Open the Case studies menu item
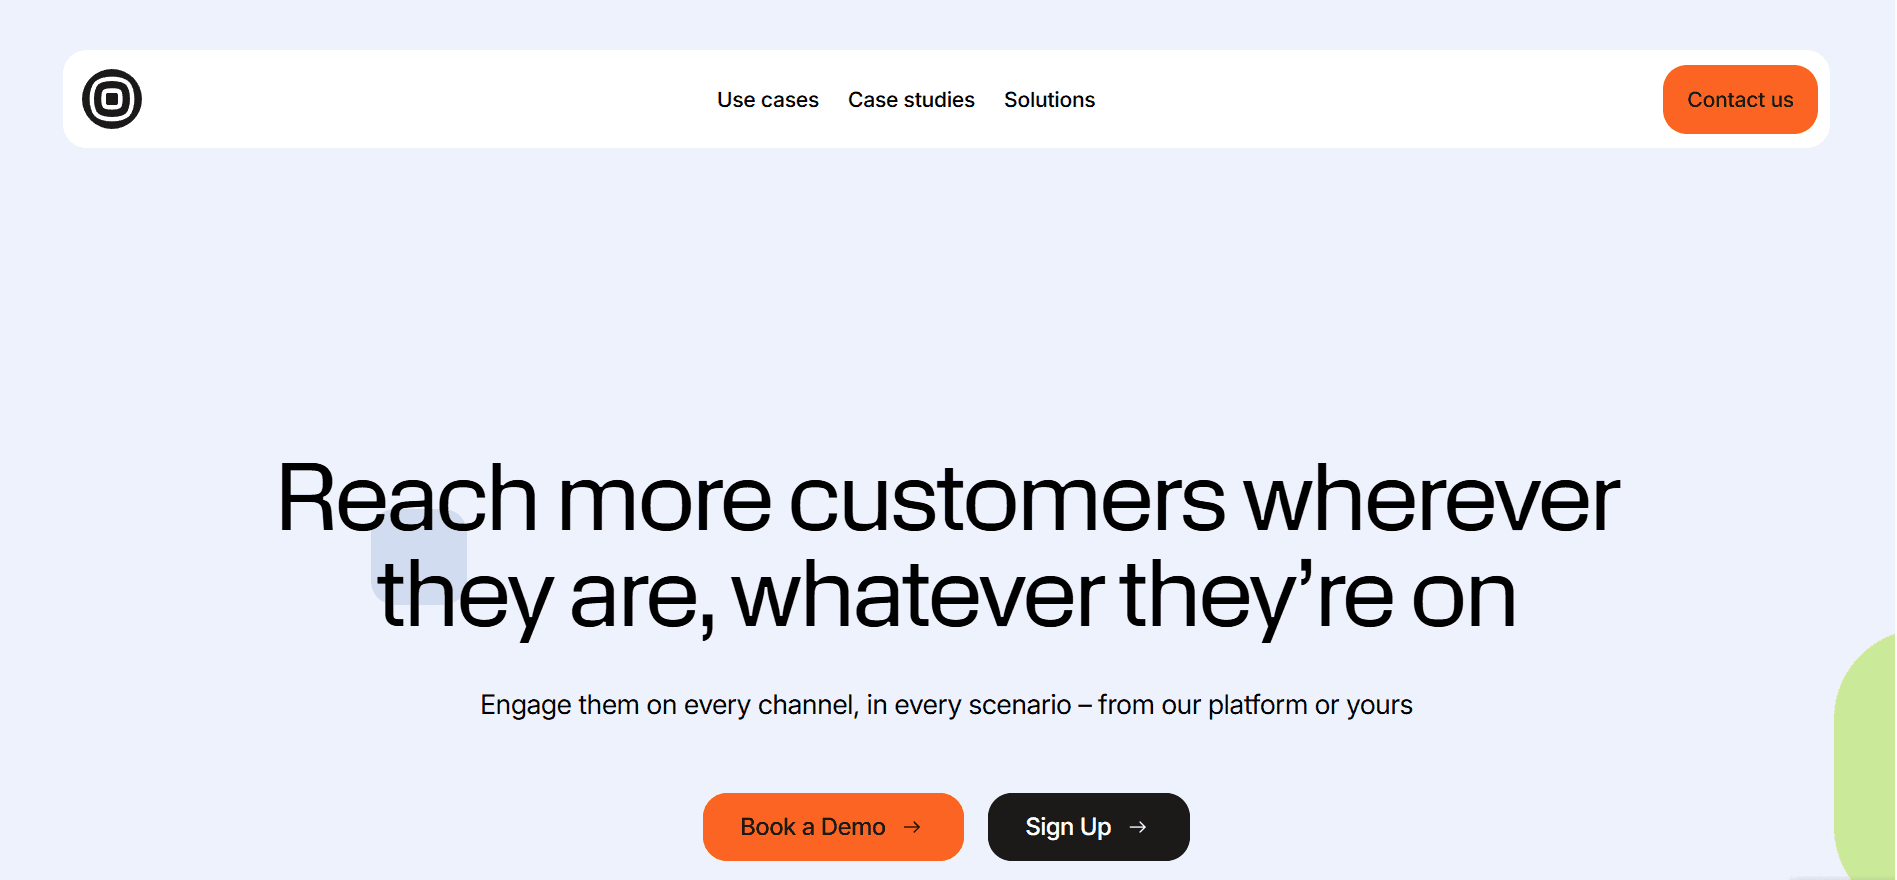This screenshot has width=1897, height=880. pyautogui.click(x=911, y=100)
